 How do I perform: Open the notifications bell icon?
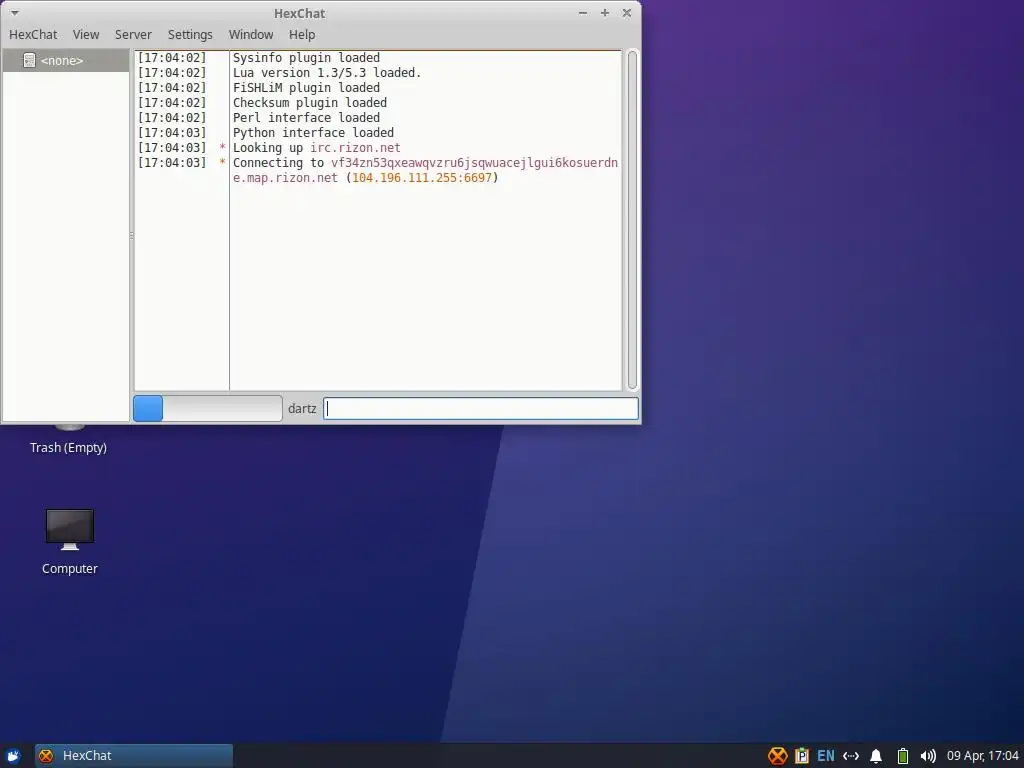(876, 756)
